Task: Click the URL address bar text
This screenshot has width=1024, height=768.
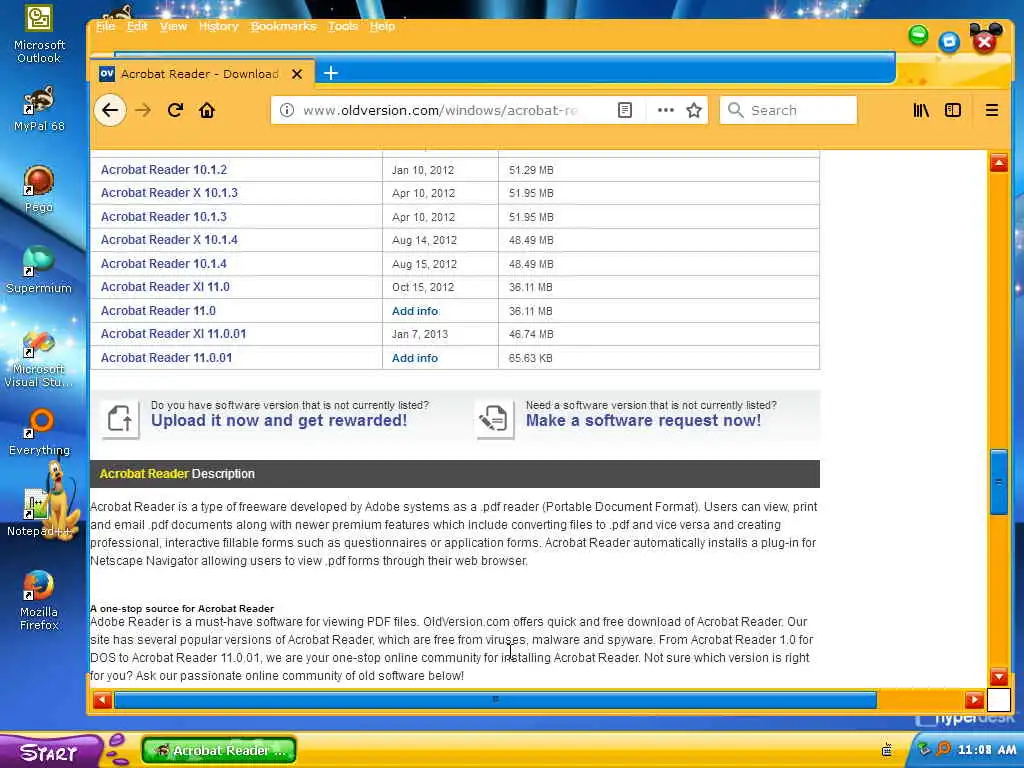Action: 440,110
